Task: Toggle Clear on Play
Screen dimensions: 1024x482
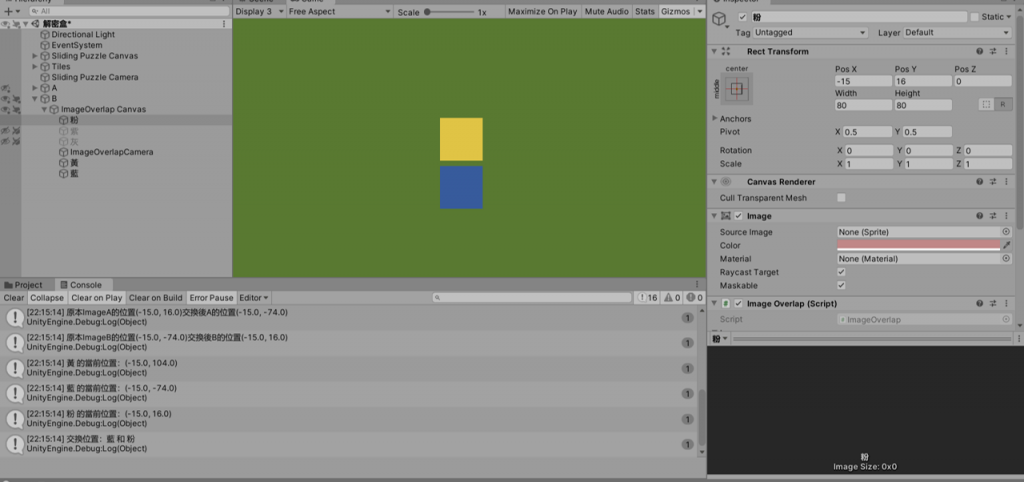Action: (x=97, y=298)
